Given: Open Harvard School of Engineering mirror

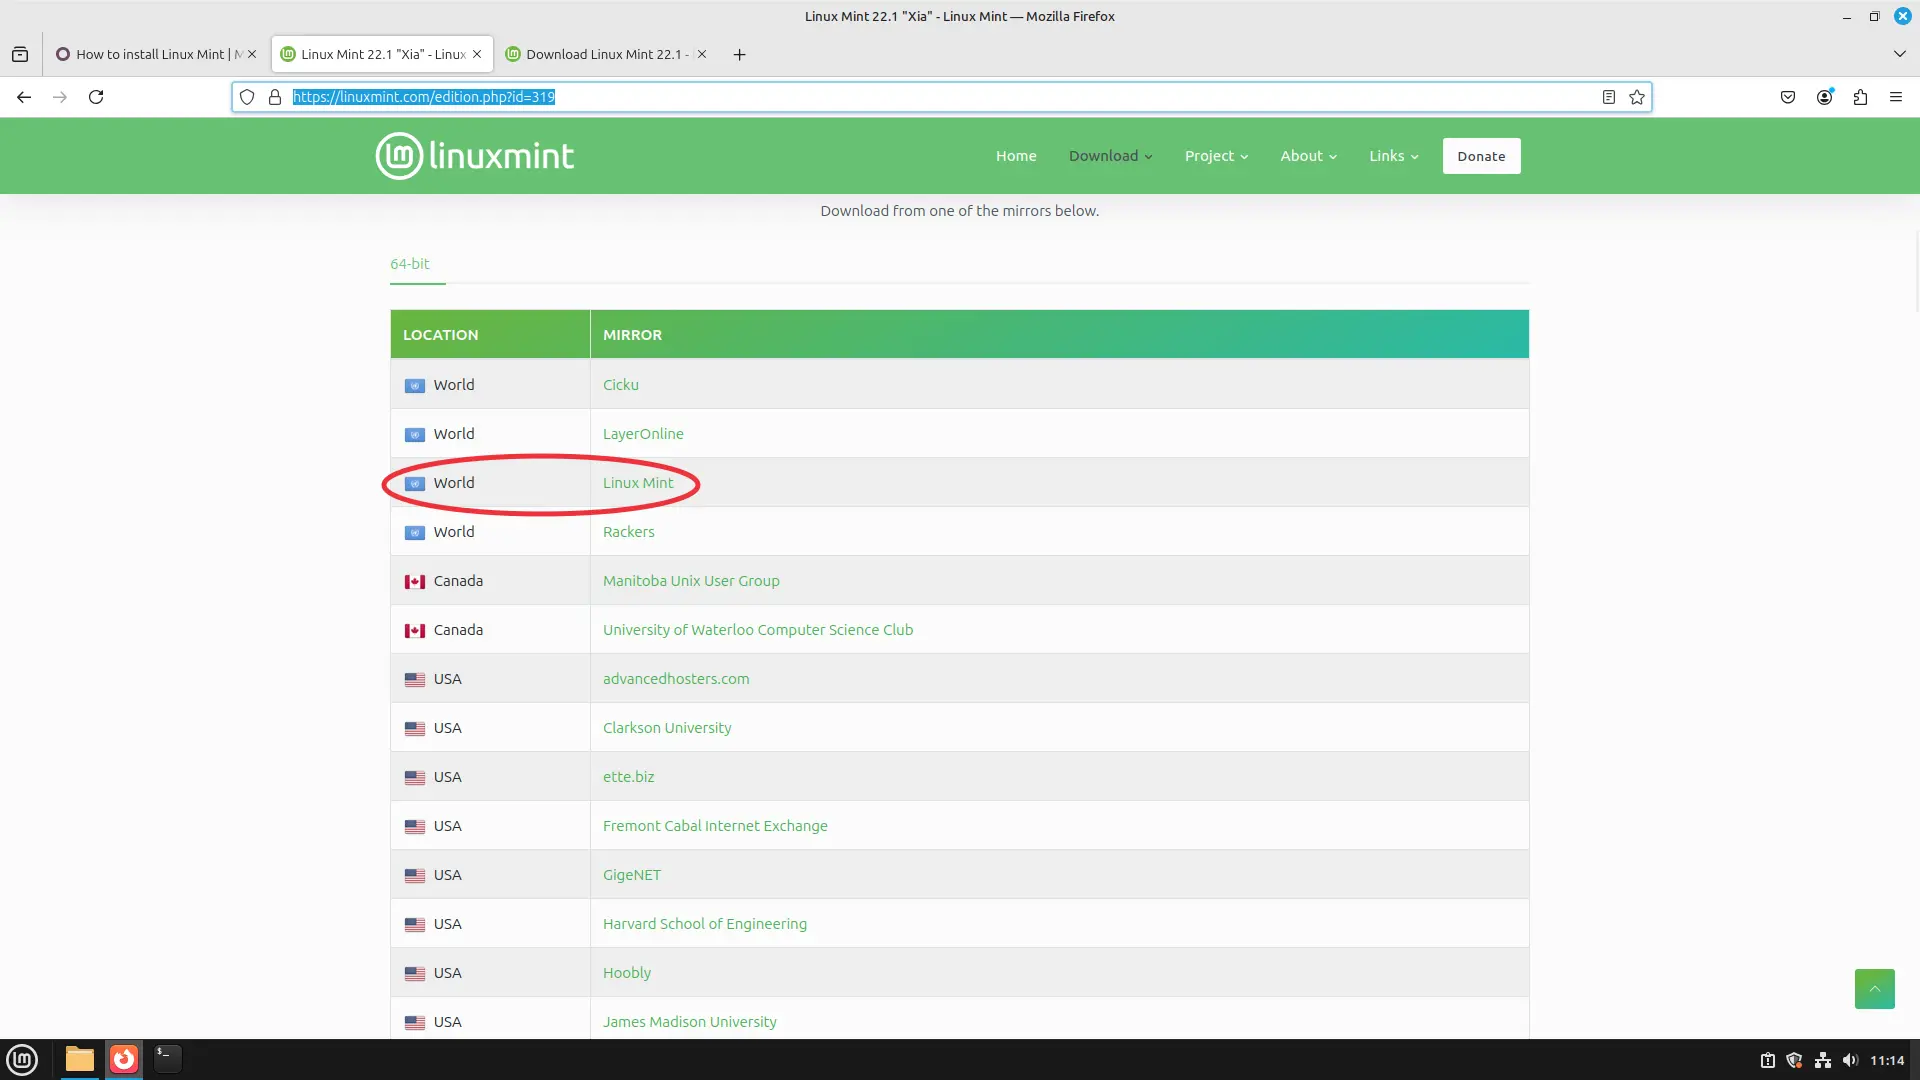Looking at the screenshot, I should [705, 924].
